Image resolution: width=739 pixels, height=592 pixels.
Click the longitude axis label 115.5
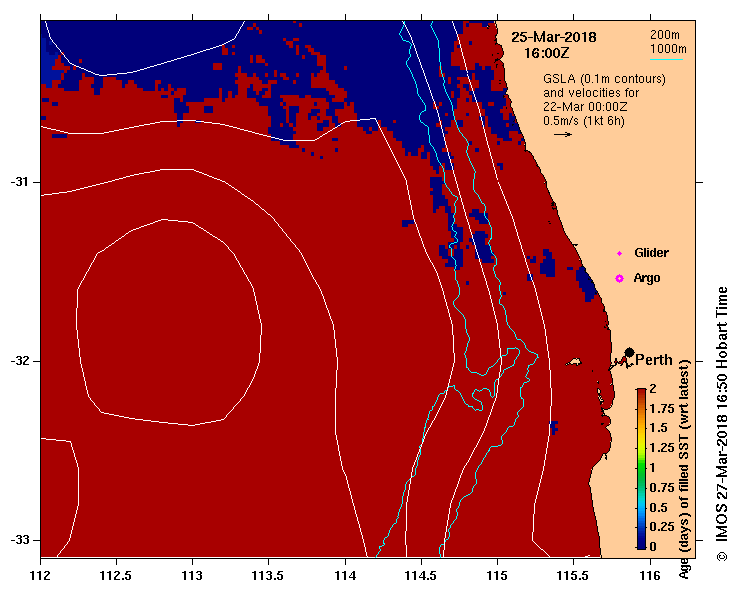pos(573,576)
